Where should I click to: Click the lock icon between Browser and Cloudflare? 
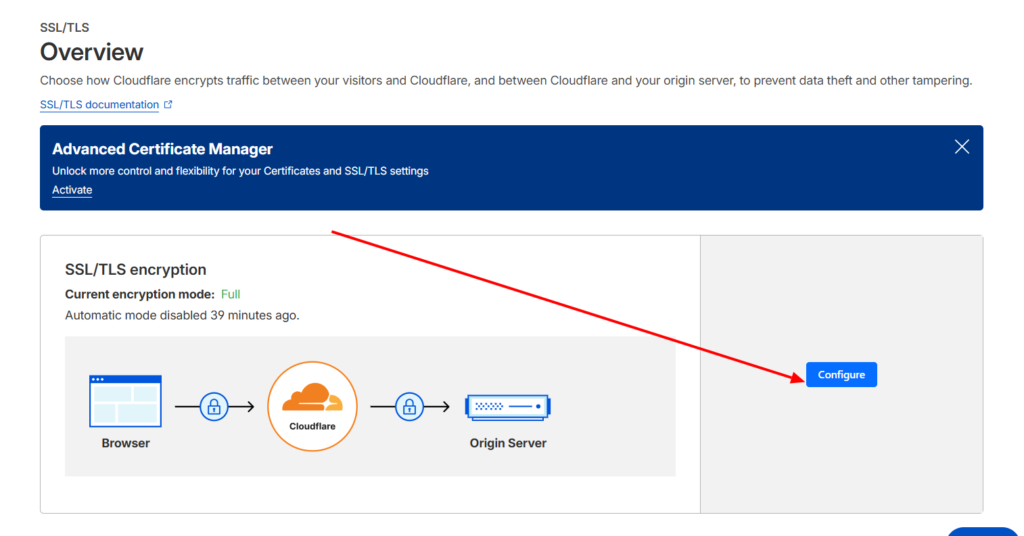213,407
